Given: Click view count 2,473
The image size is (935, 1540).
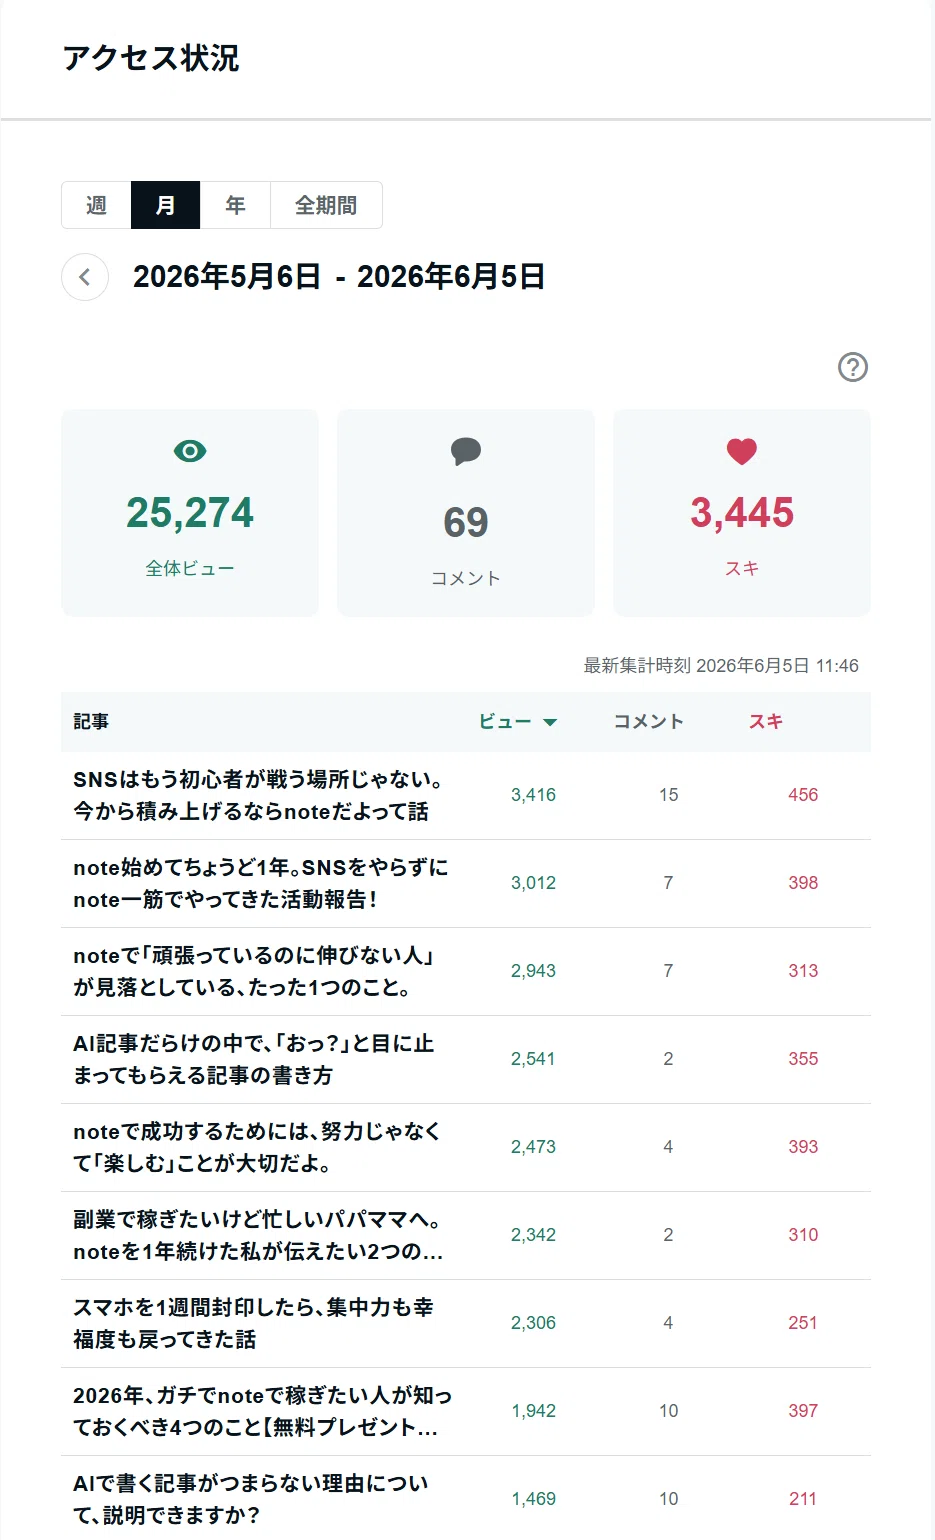Looking at the screenshot, I should (x=533, y=1147).
